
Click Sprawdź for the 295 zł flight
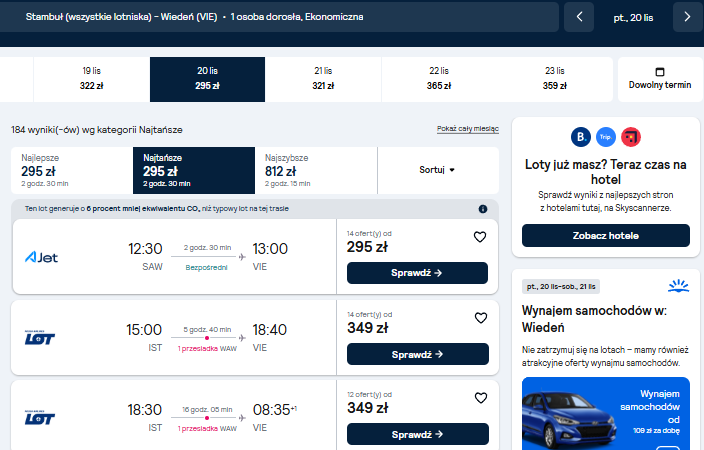417,273
